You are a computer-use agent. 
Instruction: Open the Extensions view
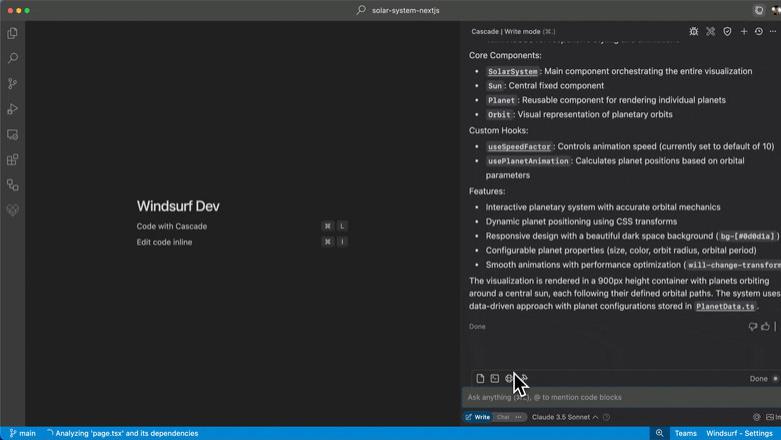pyautogui.click(x=13, y=159)
